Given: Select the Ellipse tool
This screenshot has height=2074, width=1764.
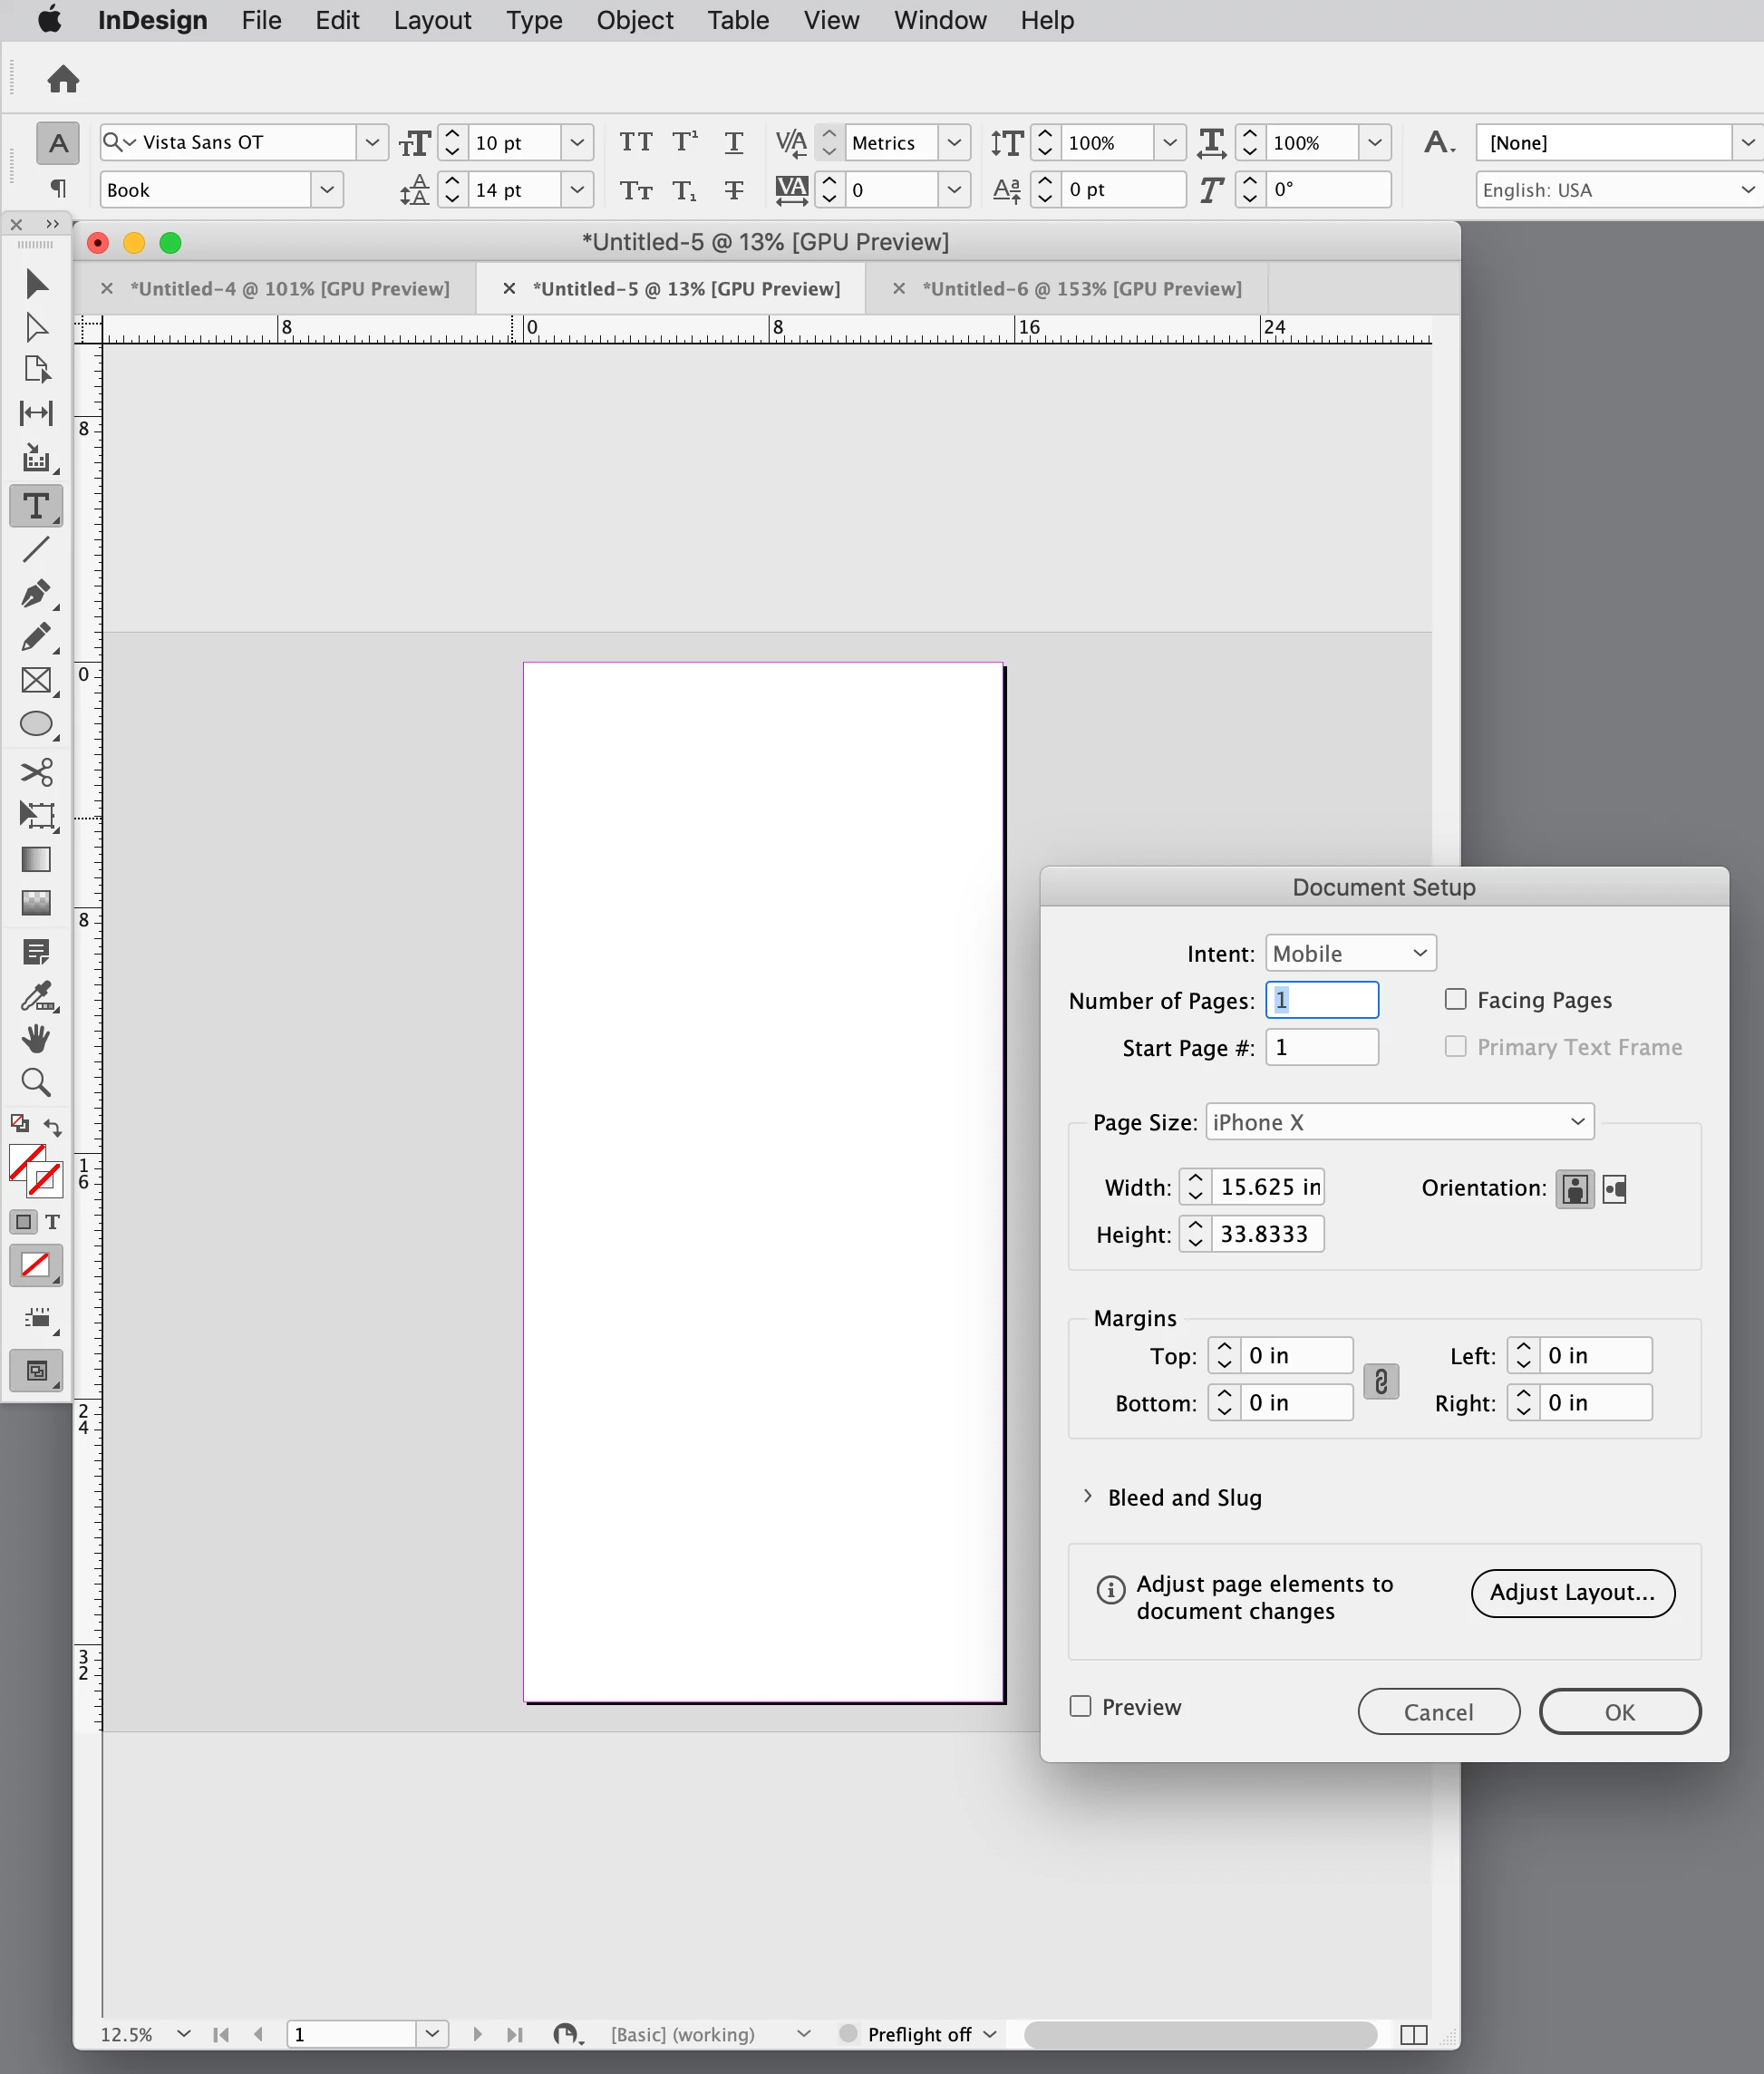Looking at the screenshot, I should tap(36, 724).
